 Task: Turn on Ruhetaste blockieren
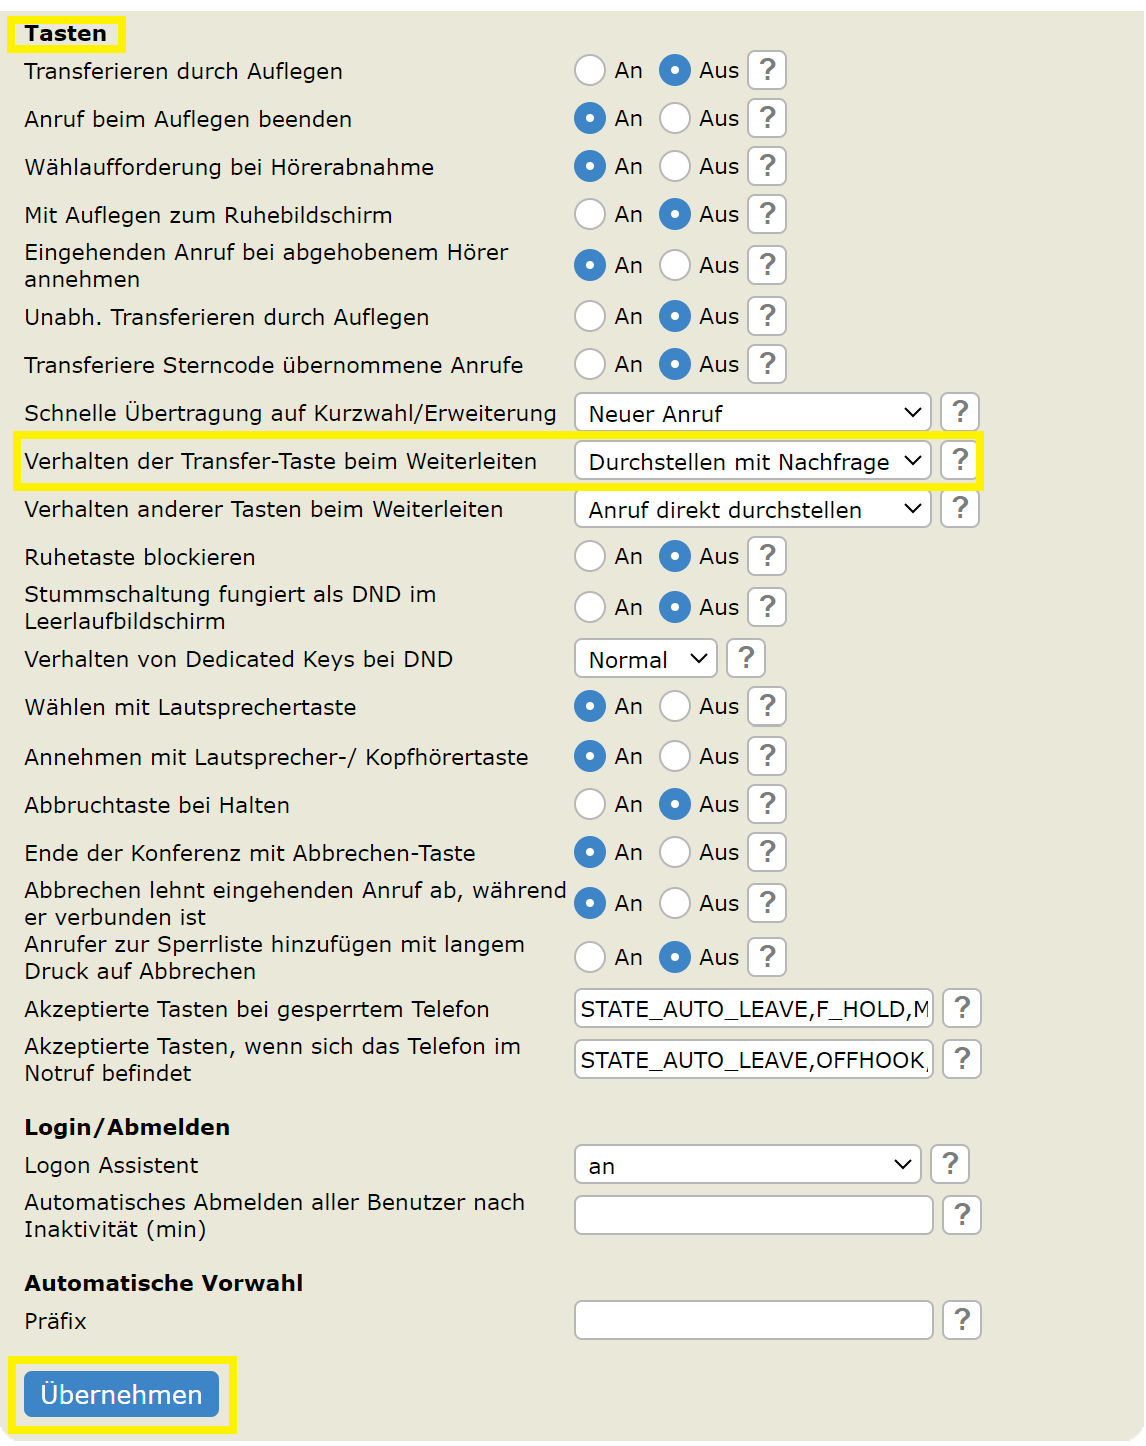click(590, 557)
